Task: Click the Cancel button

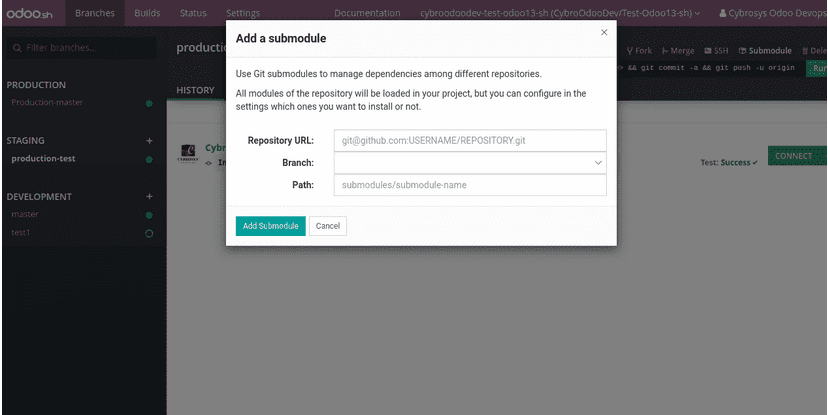Action: (327, 226)
